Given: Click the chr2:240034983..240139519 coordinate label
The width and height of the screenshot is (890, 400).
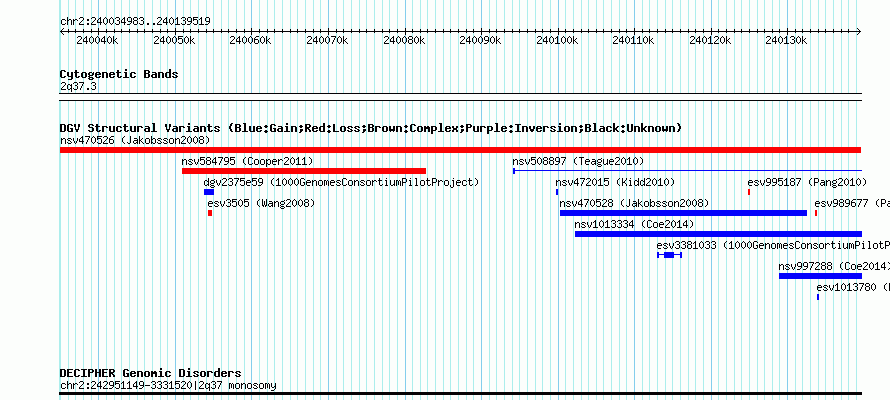Looking at the screenshot, I should coord(135,22).
